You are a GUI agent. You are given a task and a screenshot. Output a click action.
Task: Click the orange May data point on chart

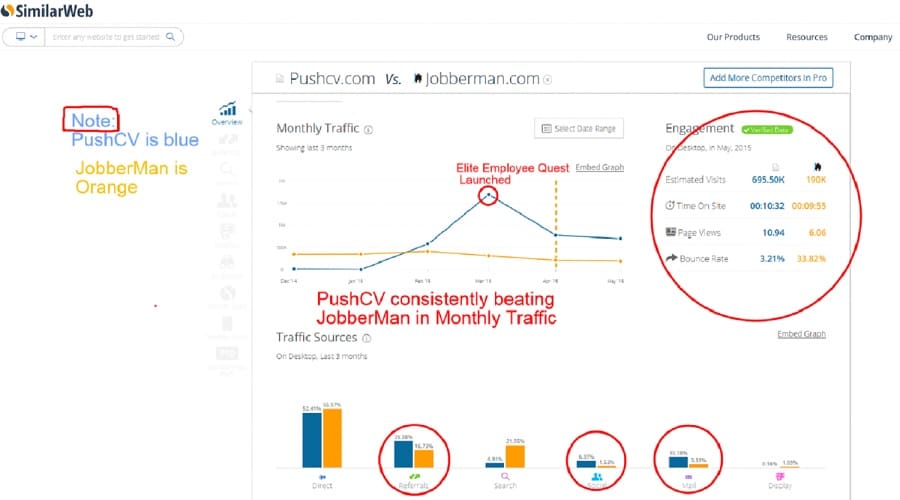pyautogui.click(x=620, y=261)
